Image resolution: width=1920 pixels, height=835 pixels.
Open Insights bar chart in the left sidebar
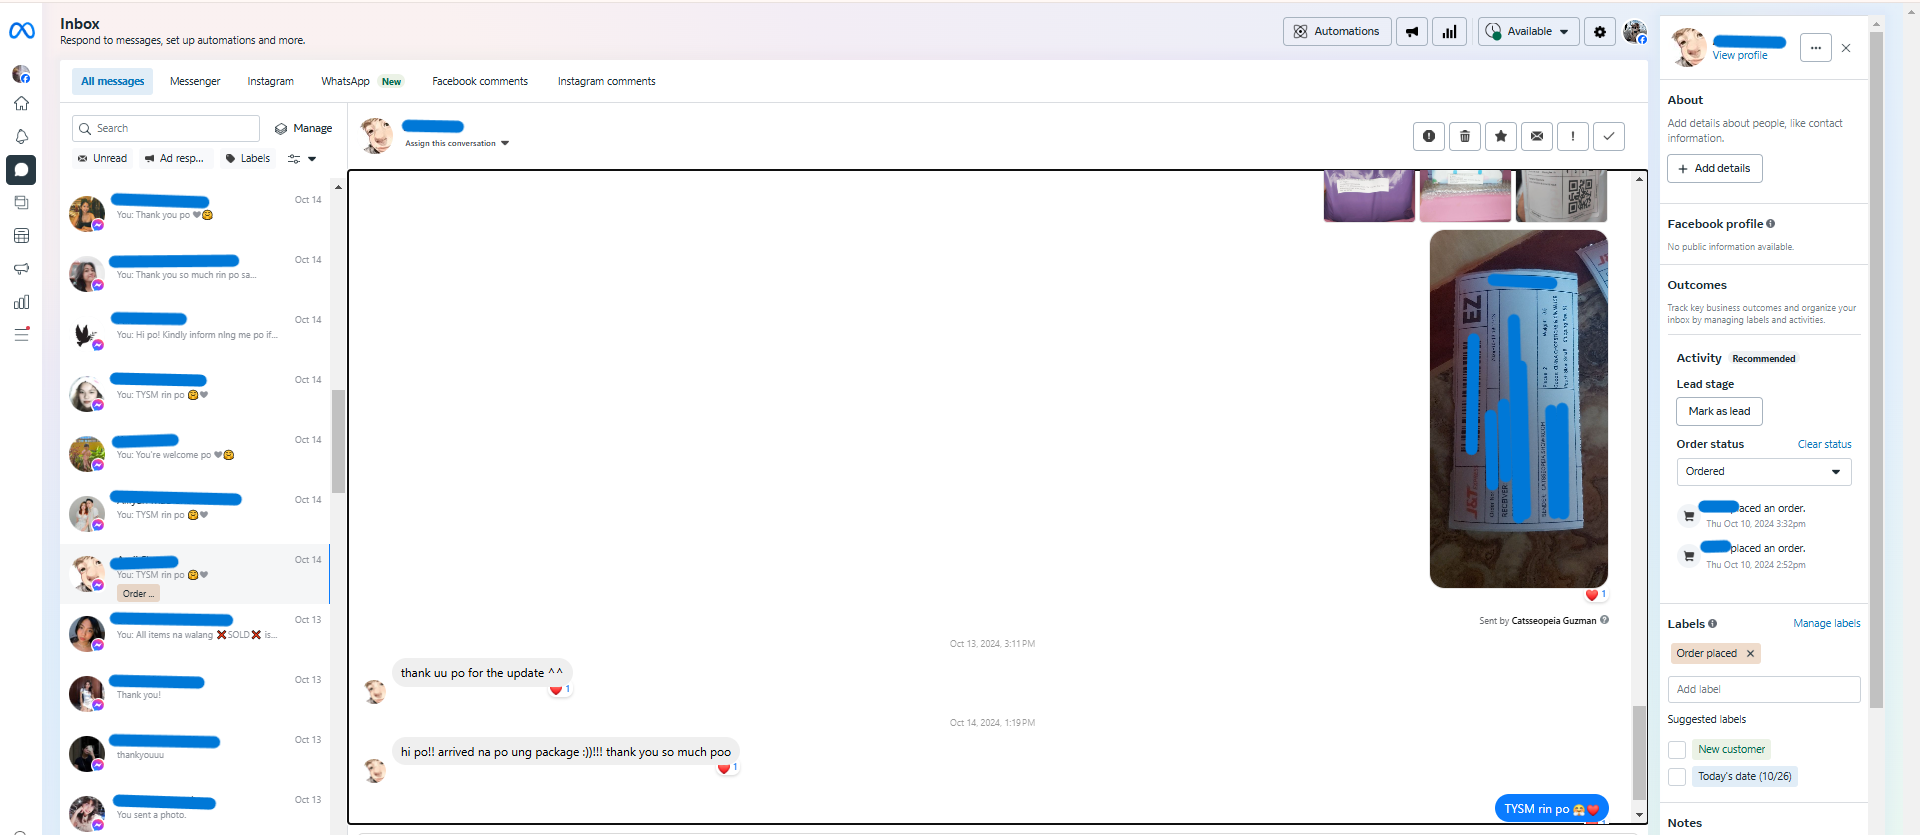21,302
